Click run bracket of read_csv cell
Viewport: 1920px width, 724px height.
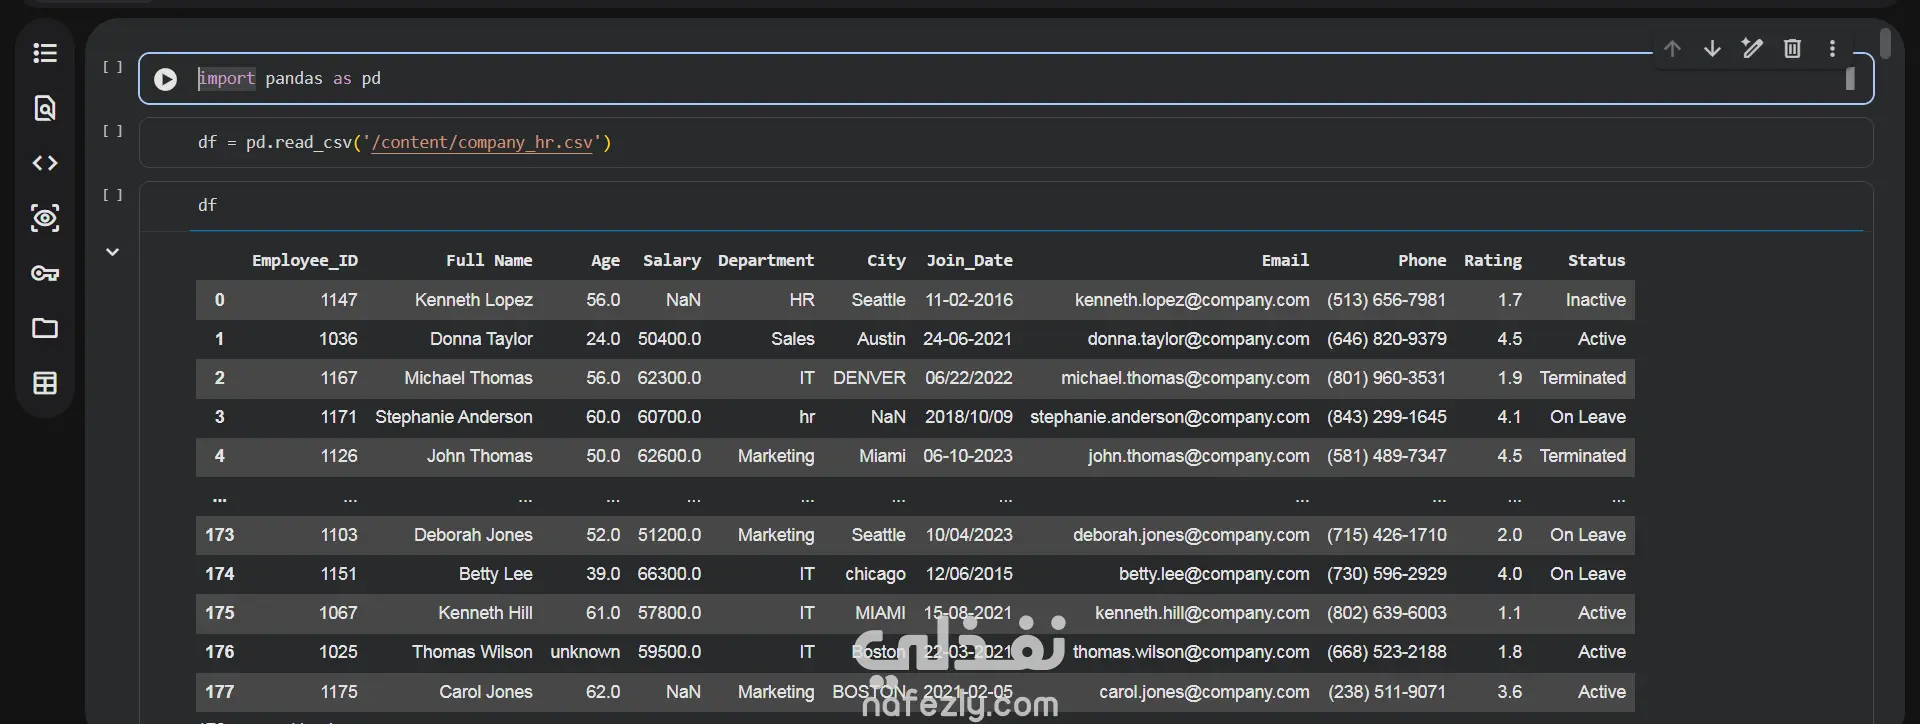pyautogui.click(x=113, y=131)
